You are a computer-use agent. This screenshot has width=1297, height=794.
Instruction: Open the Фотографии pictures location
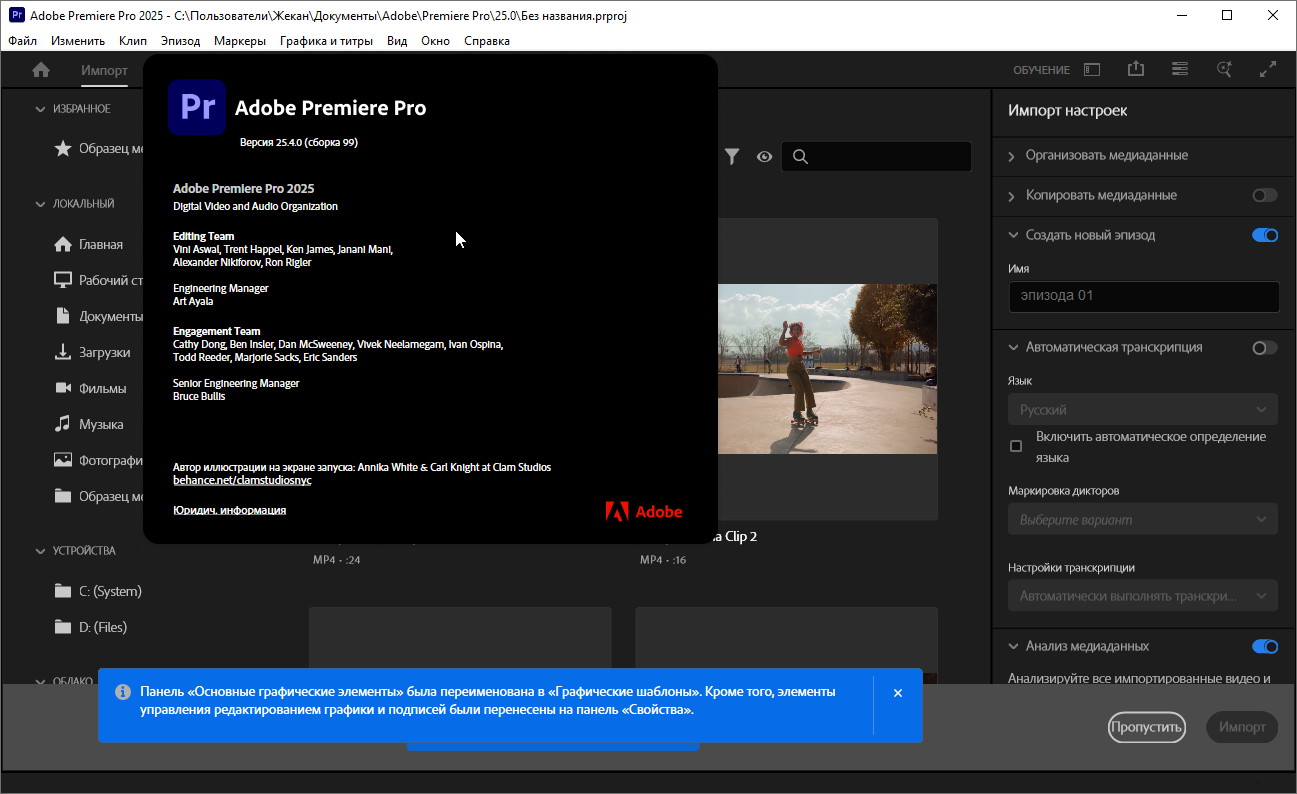98,460
